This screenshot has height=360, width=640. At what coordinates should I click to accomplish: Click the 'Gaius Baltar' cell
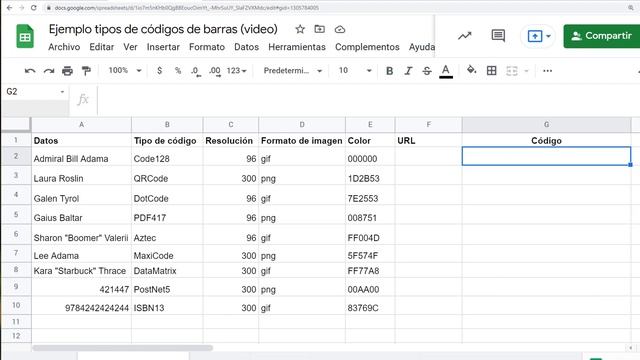81,216
